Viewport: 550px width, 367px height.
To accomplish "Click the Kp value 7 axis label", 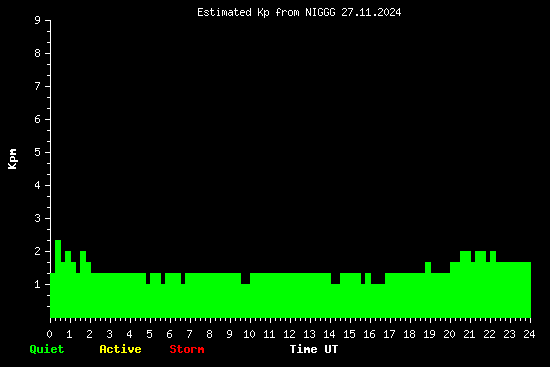I will tap(38, 86).
